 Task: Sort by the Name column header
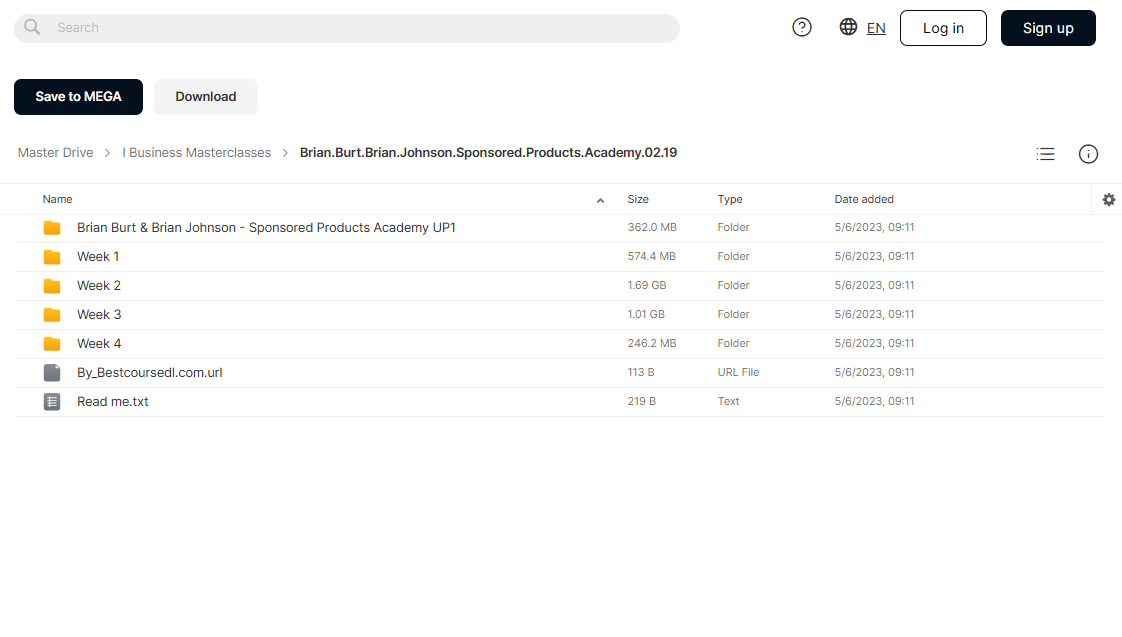point(57,199)
